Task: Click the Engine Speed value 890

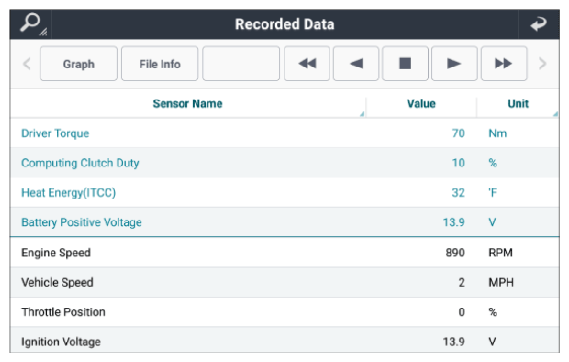Action: 455,252
